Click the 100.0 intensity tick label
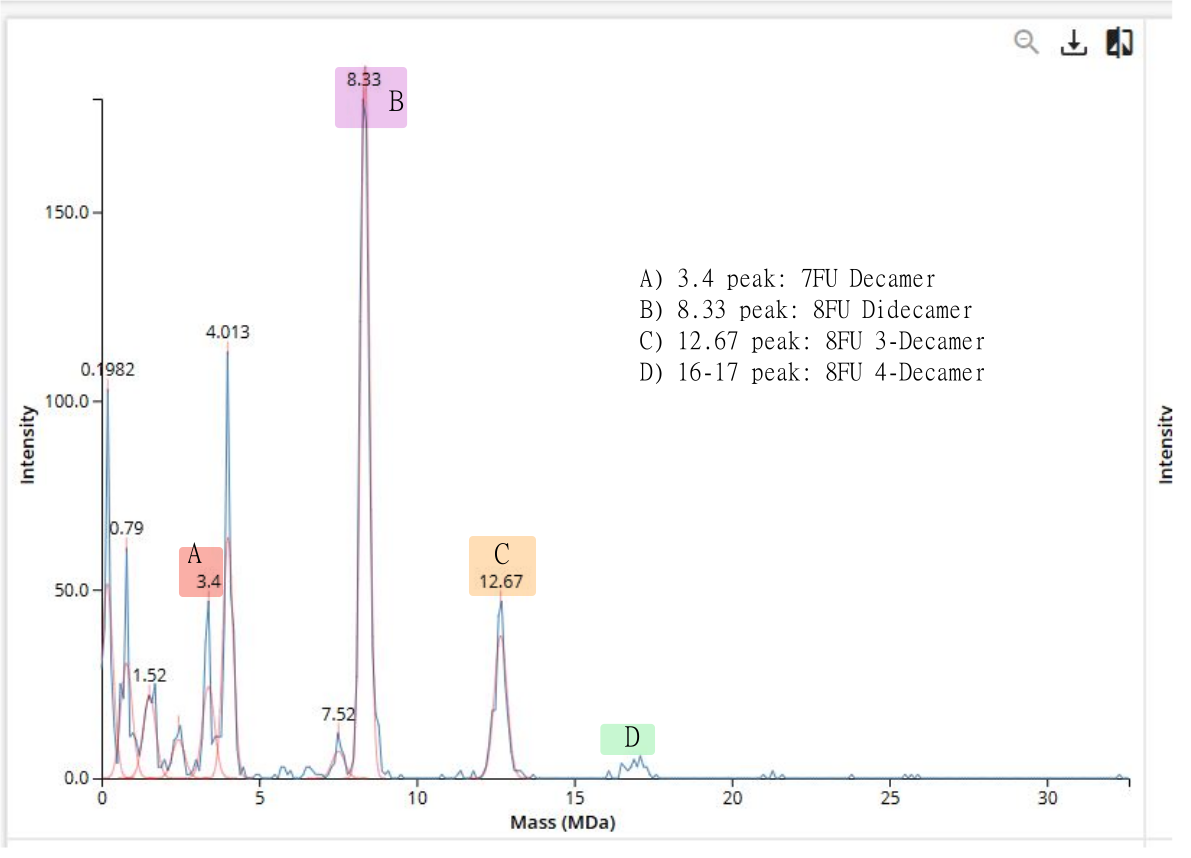 point(67,401)
